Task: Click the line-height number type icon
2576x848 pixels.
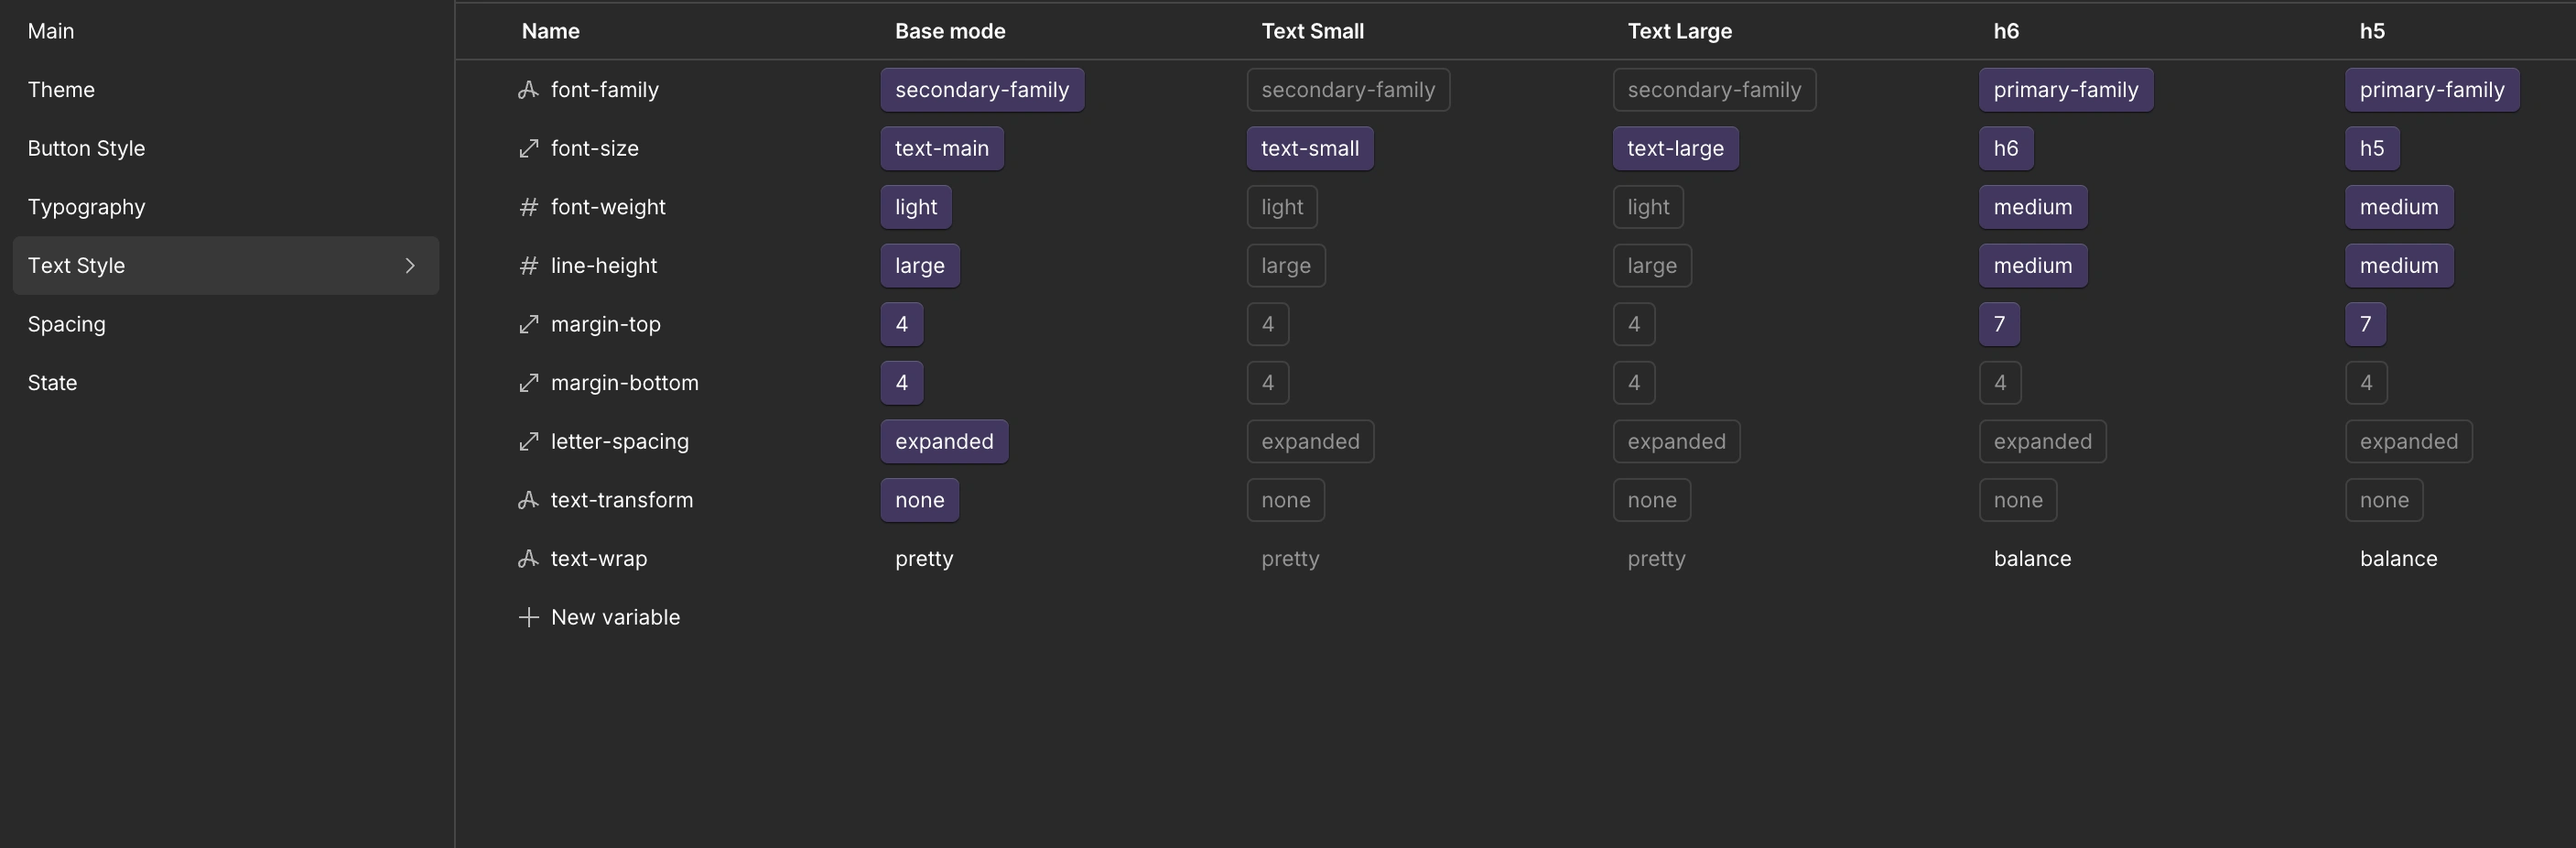Action: (x=528, y=266)
